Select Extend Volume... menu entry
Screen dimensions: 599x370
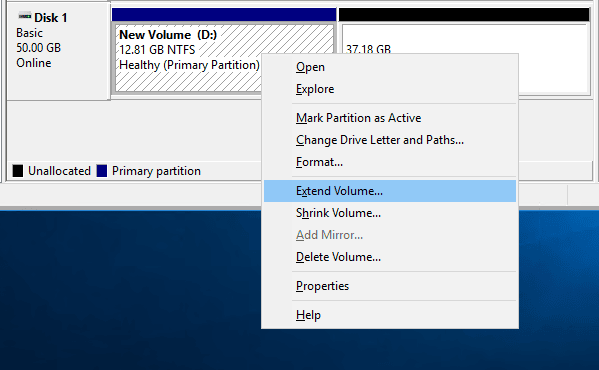390,191
